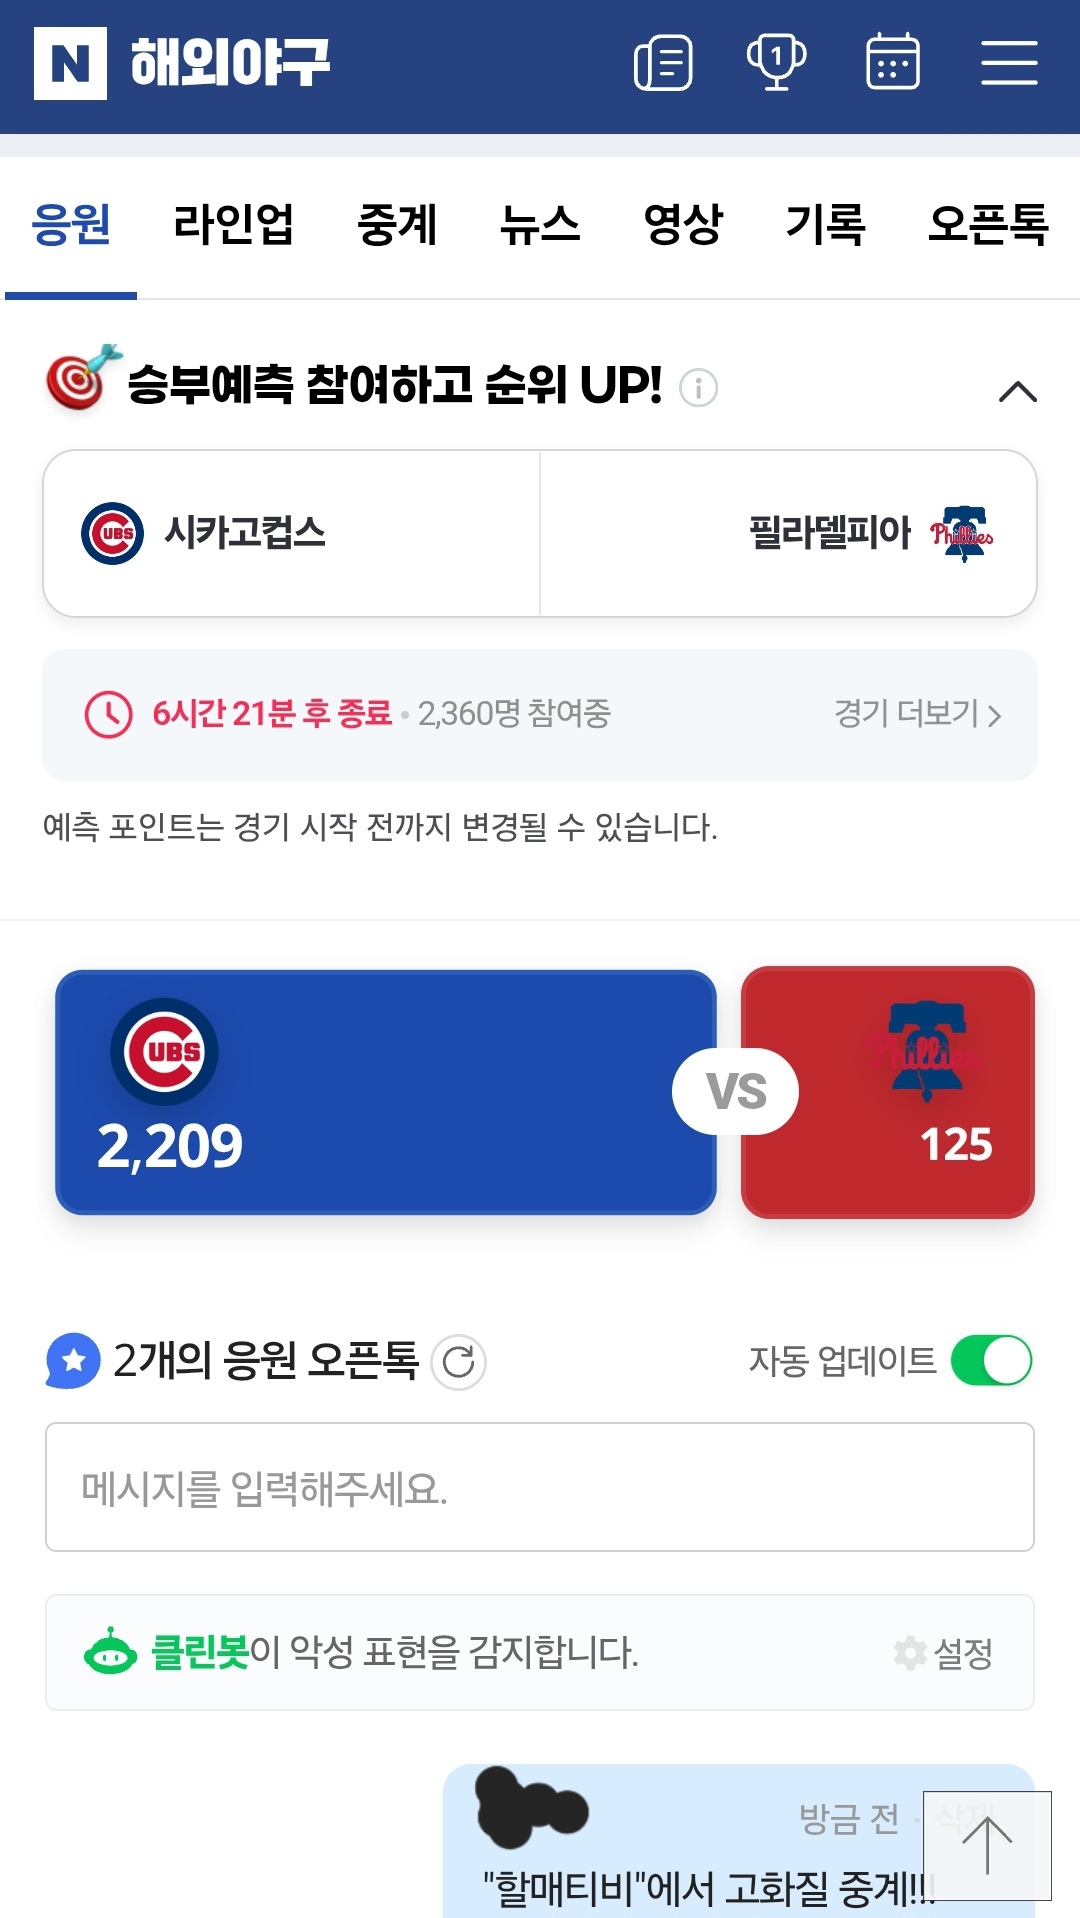This screenshot has width=1080, height=1918.
Task: Switch to the 중계 tab
Action: [397, 224]
